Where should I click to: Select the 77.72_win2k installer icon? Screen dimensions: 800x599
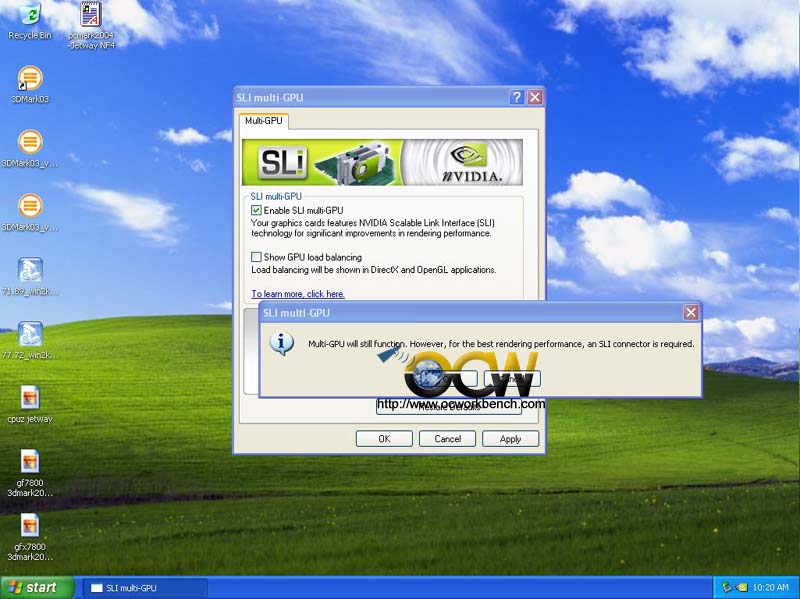tap(30, 340)
